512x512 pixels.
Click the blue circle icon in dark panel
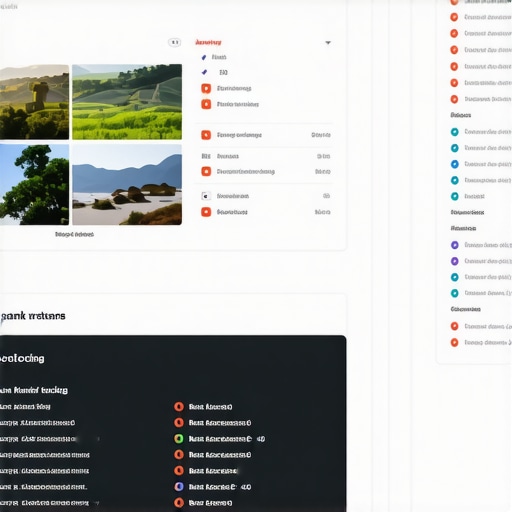tap(179, 487)
